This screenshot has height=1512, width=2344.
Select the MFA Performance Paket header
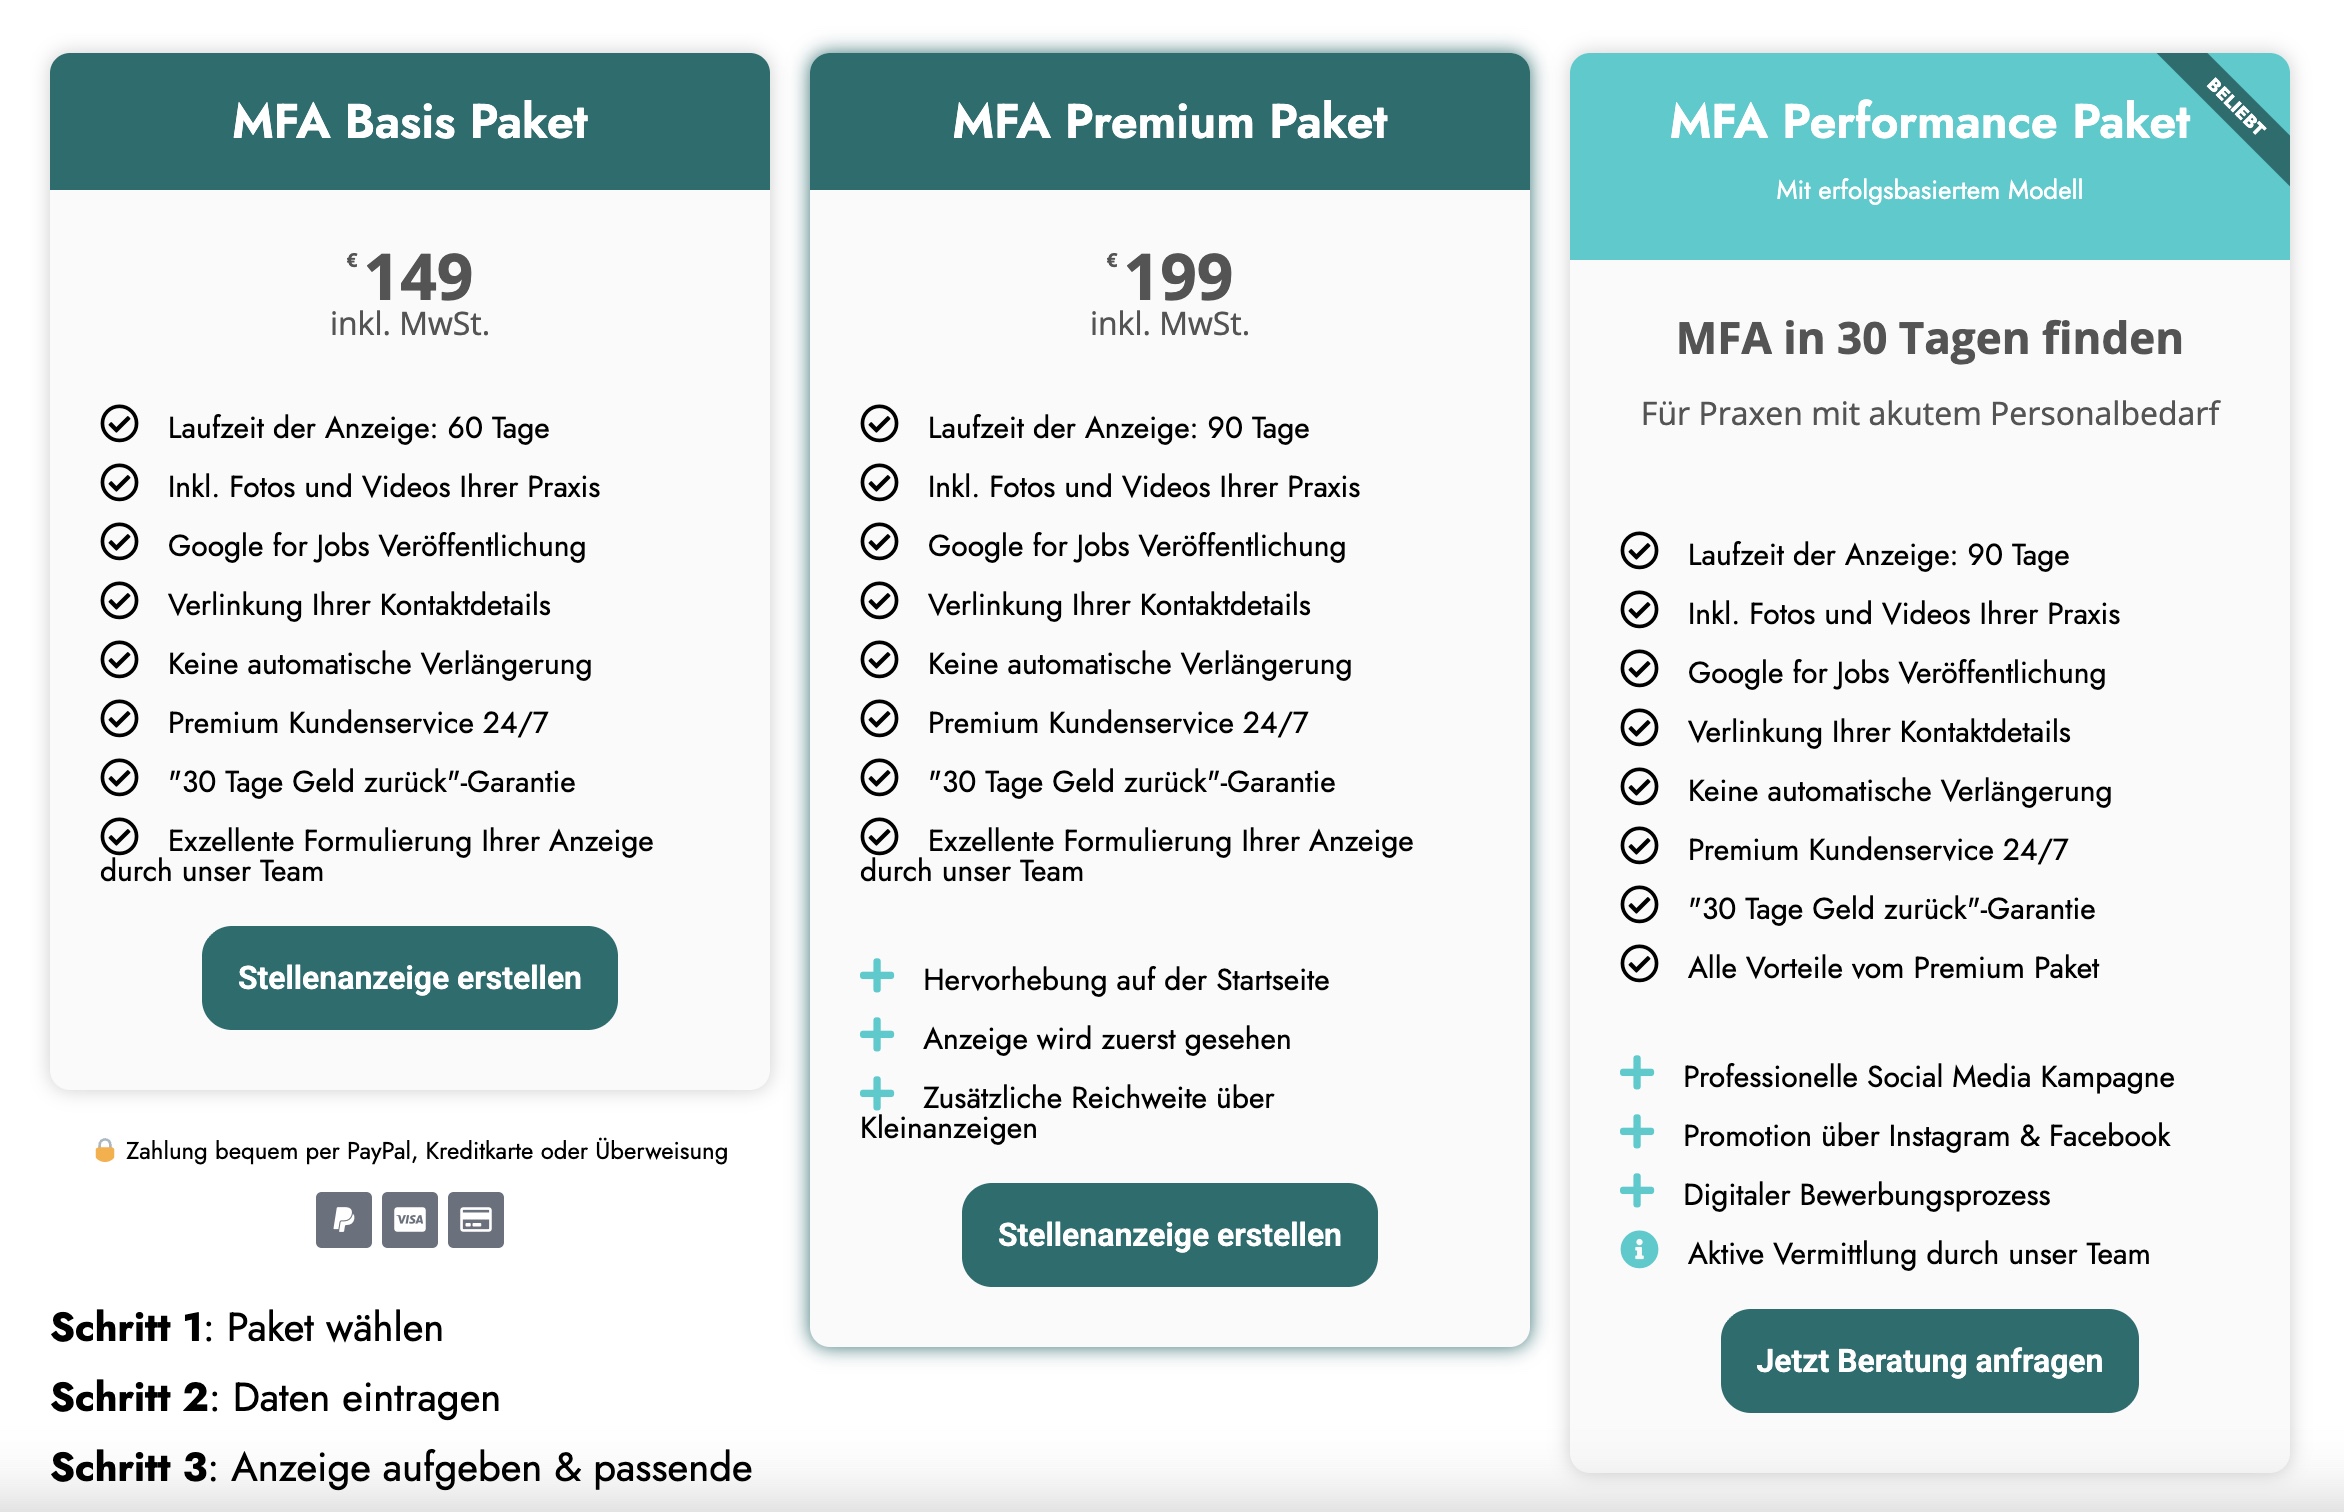click(x=1929, y=122)
